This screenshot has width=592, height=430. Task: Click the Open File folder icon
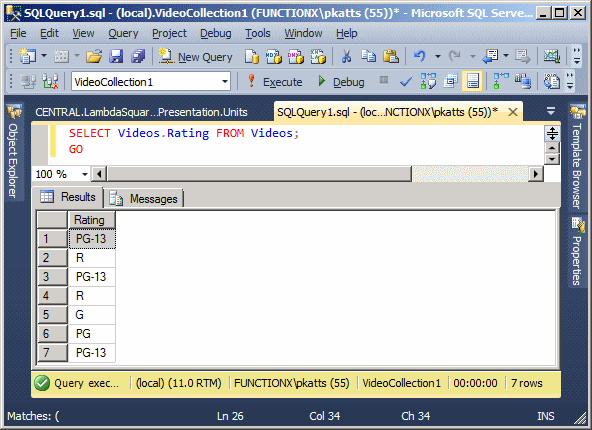point(94,57)
